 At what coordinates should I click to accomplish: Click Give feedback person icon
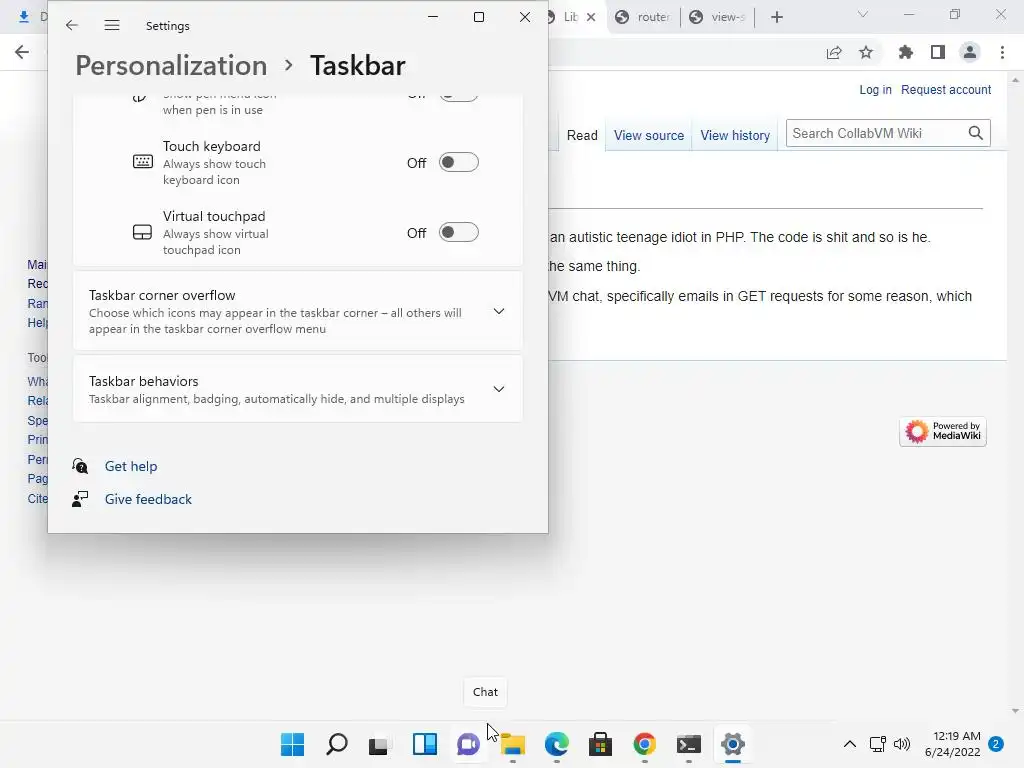coord(80,499)
